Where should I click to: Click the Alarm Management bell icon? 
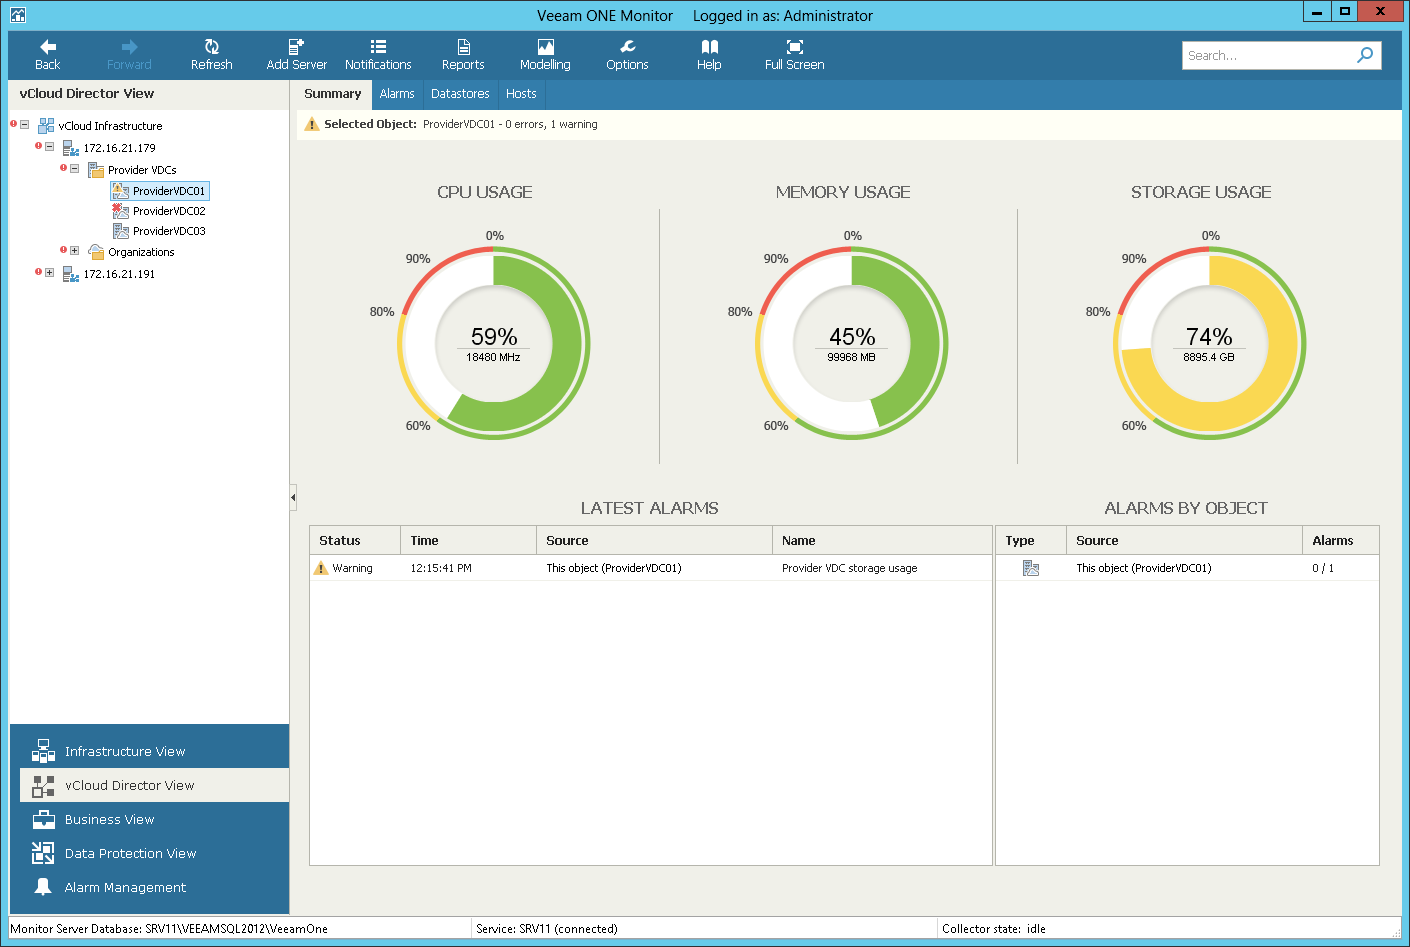pyautogui.click(x=43, y=887)
